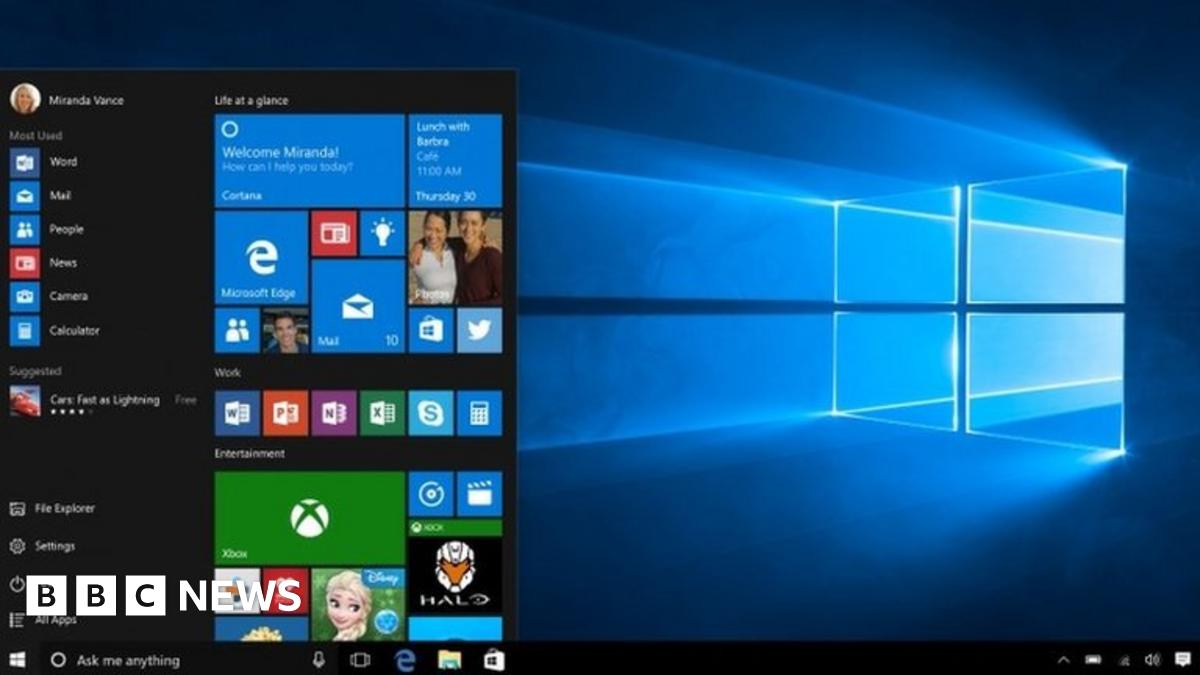The width and height of the screenshot is (1200, 675).
Task: Open the Excel tile in Work group
Action: coord(382,413)
